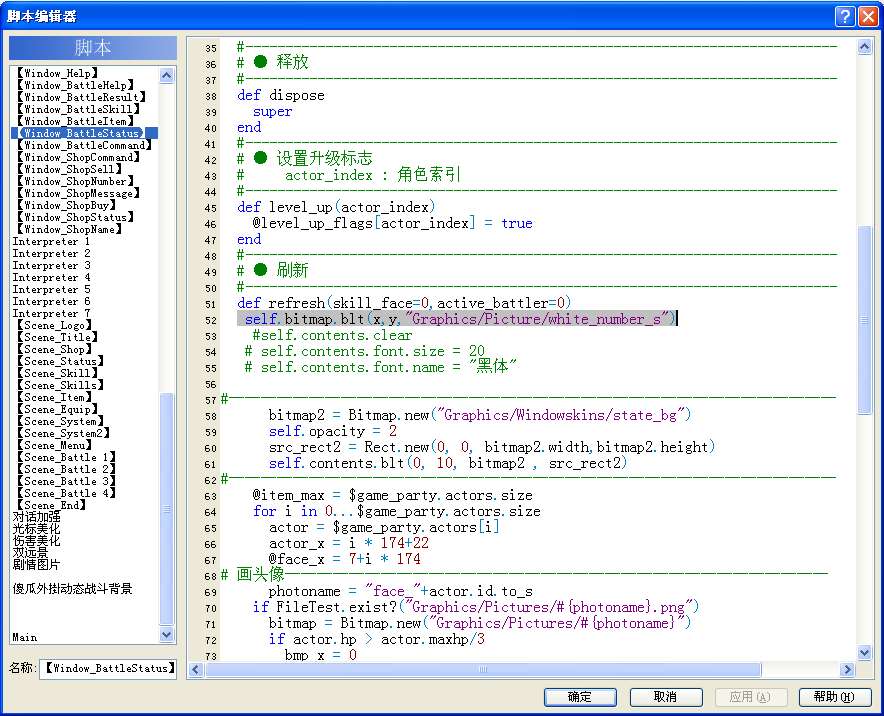Open the Interpreter 1 script
884x716 pixels.
pos(51,241)
